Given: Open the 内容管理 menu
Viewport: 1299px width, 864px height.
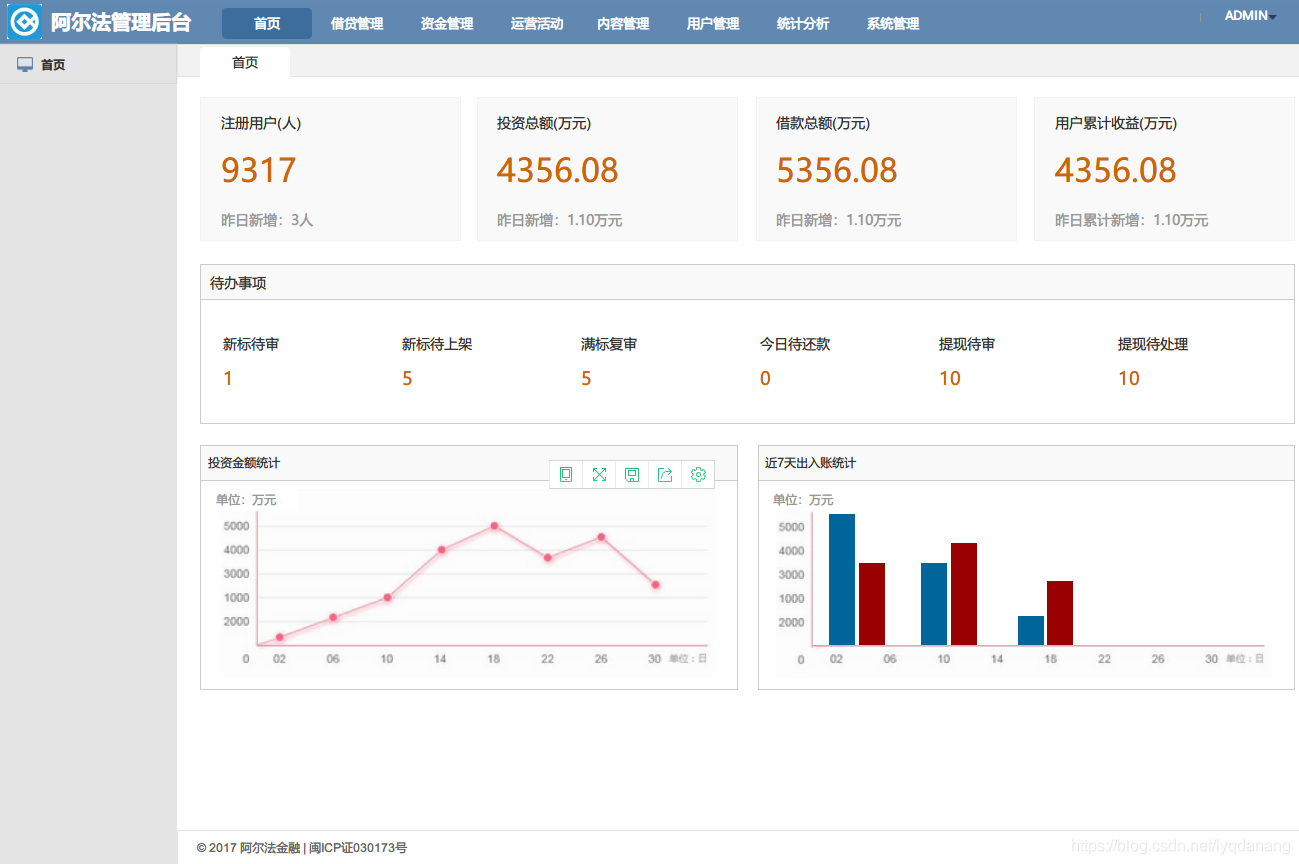Looking at the screenshot, I should tap(623, 23).
